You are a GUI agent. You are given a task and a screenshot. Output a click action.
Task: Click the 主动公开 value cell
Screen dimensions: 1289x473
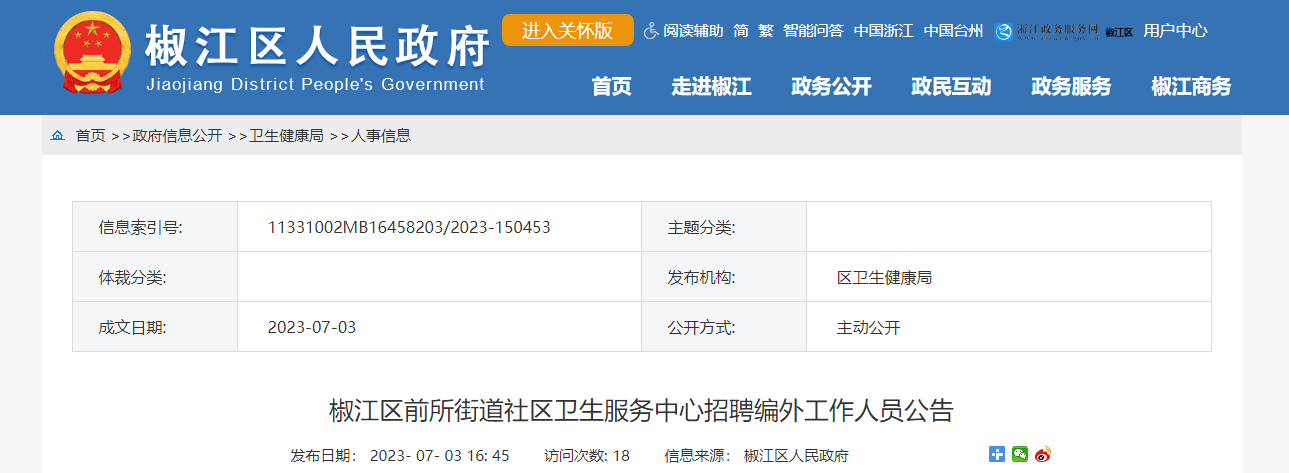pyautogui.click(x=1009, y=327)
